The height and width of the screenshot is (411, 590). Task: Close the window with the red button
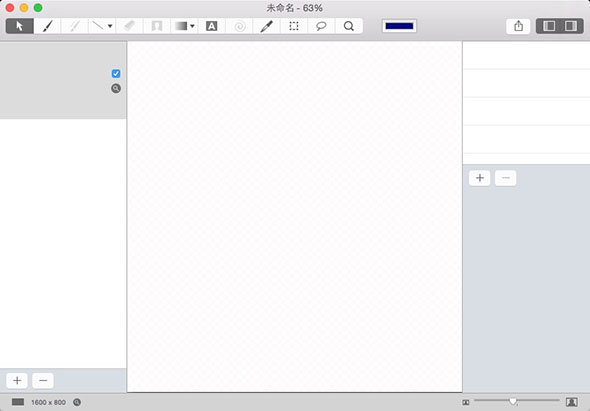pyautogui.click(x=10, y=8)
